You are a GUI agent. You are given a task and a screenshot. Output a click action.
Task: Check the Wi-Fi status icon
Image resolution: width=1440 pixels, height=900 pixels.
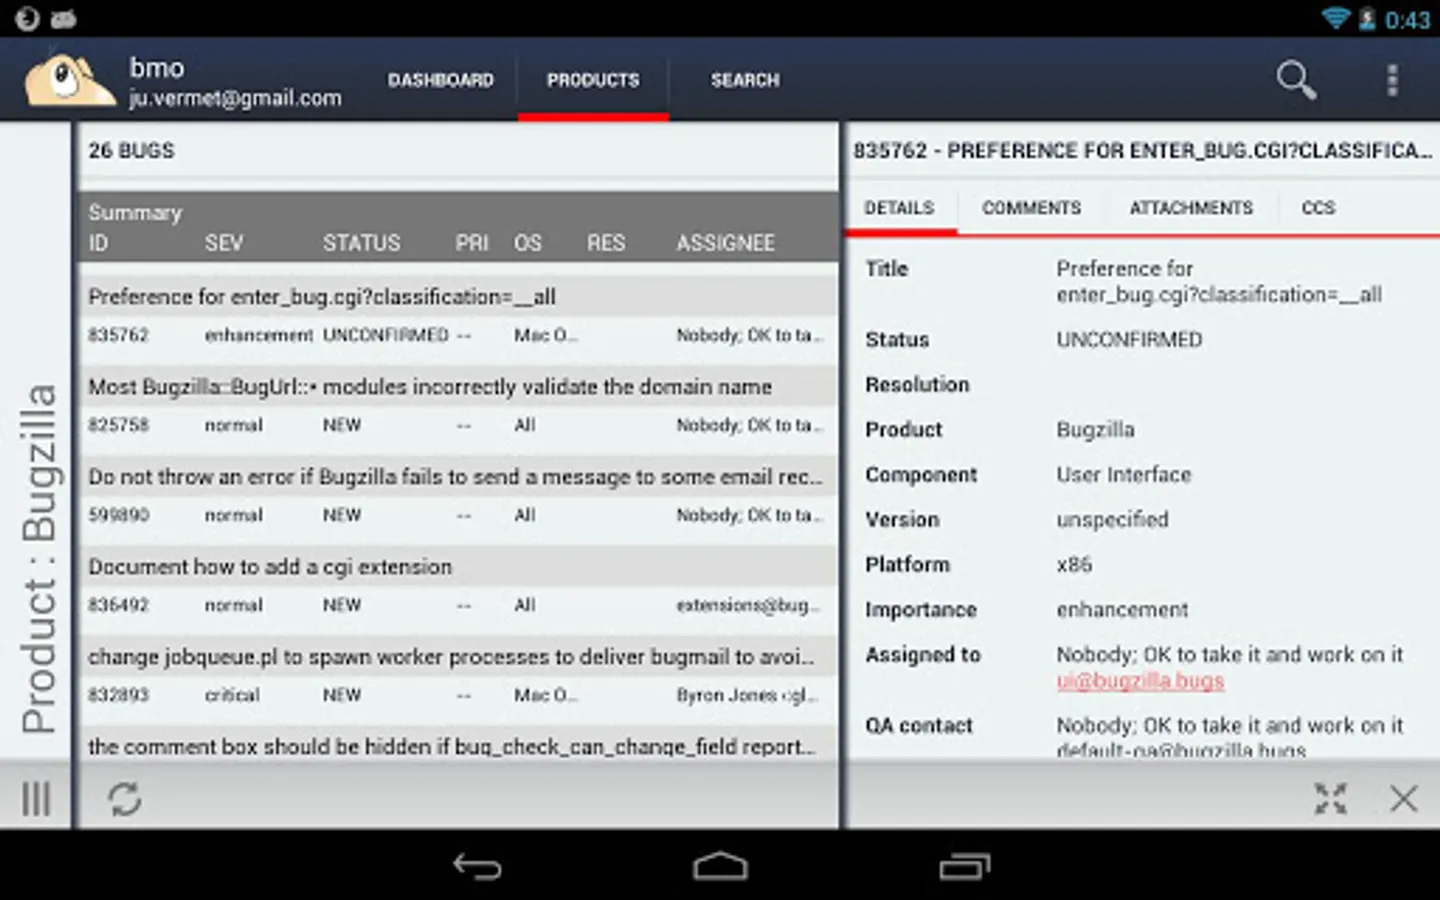tap(1336, 18)
